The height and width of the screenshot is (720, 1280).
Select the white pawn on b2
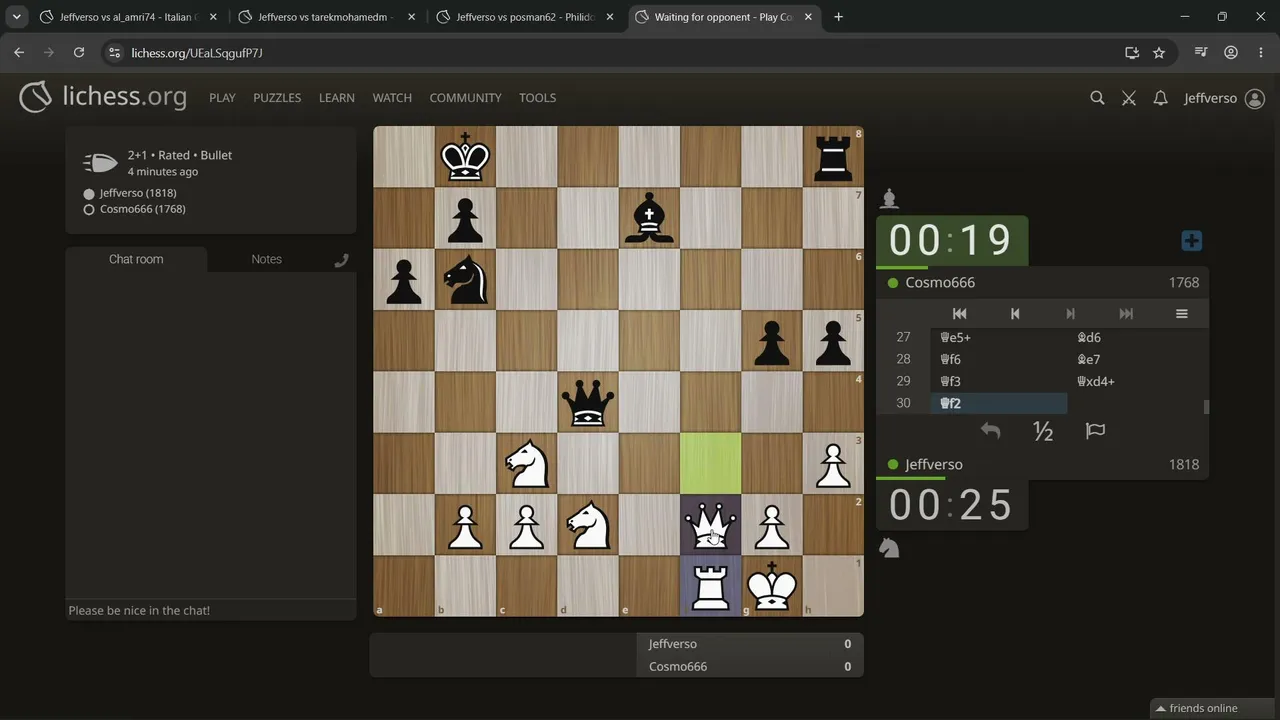tap(465, 525)
